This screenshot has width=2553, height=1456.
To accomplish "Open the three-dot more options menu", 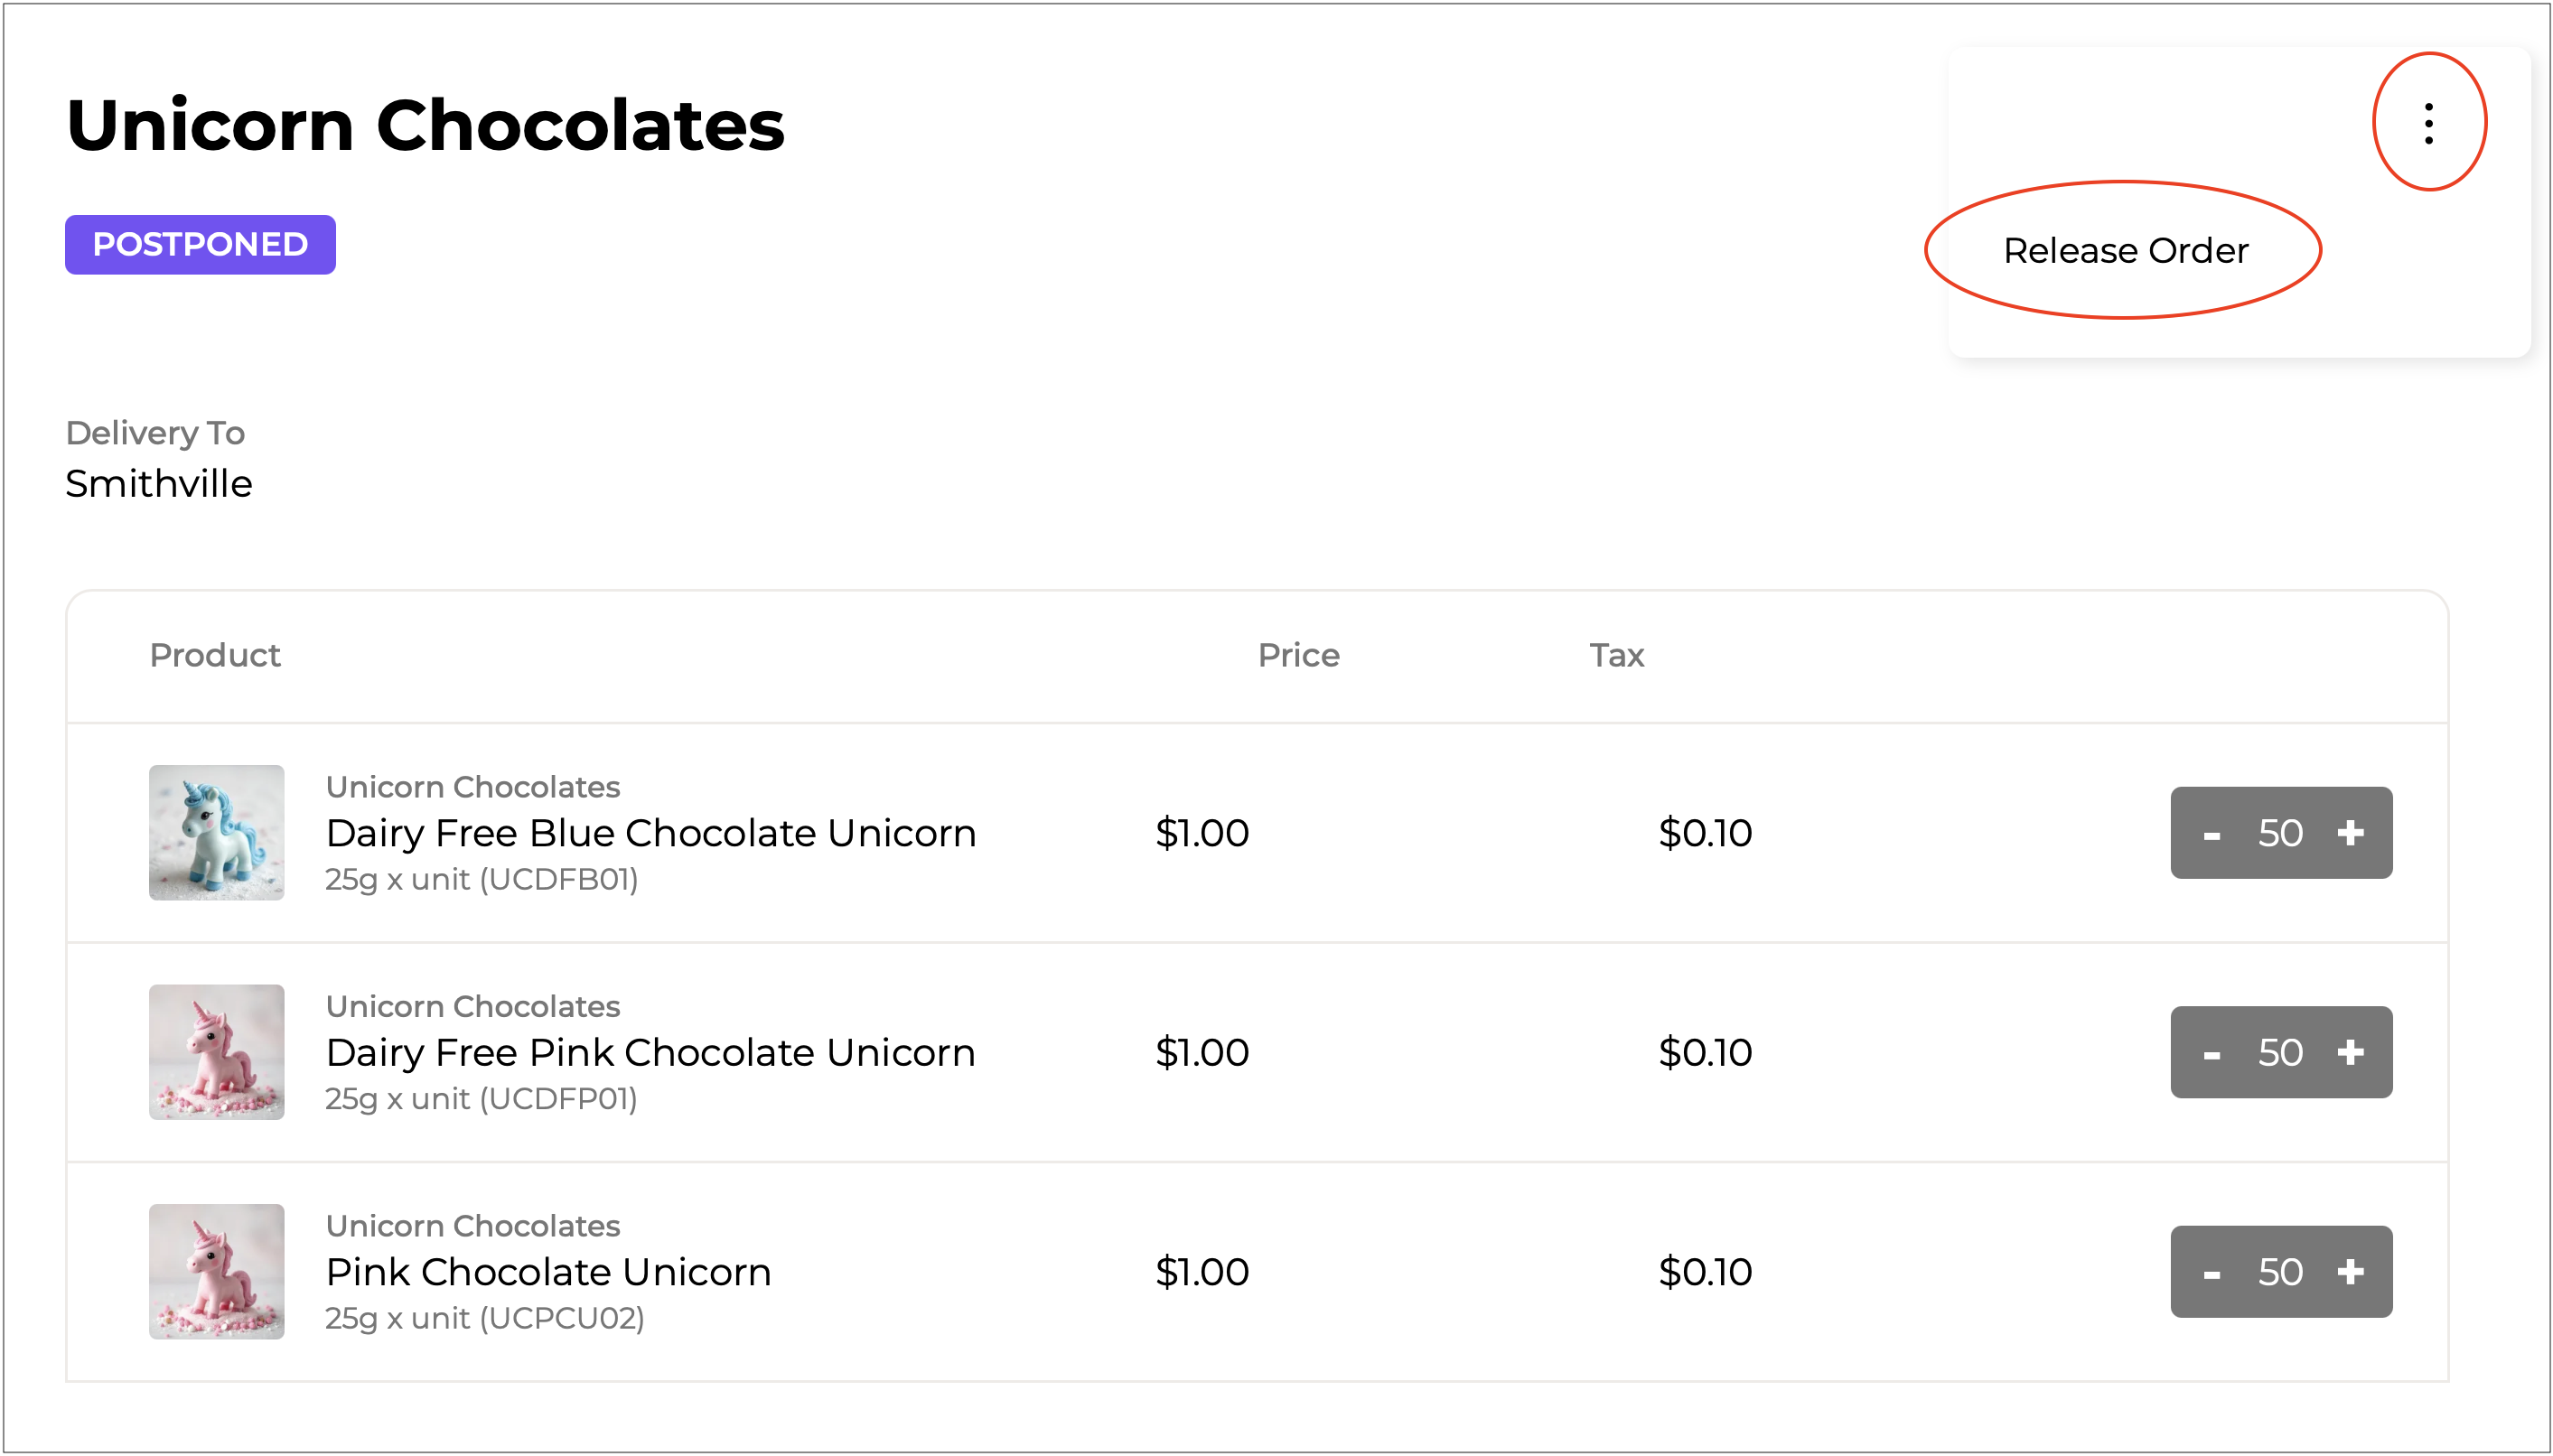I will [x=2428, y=123].
